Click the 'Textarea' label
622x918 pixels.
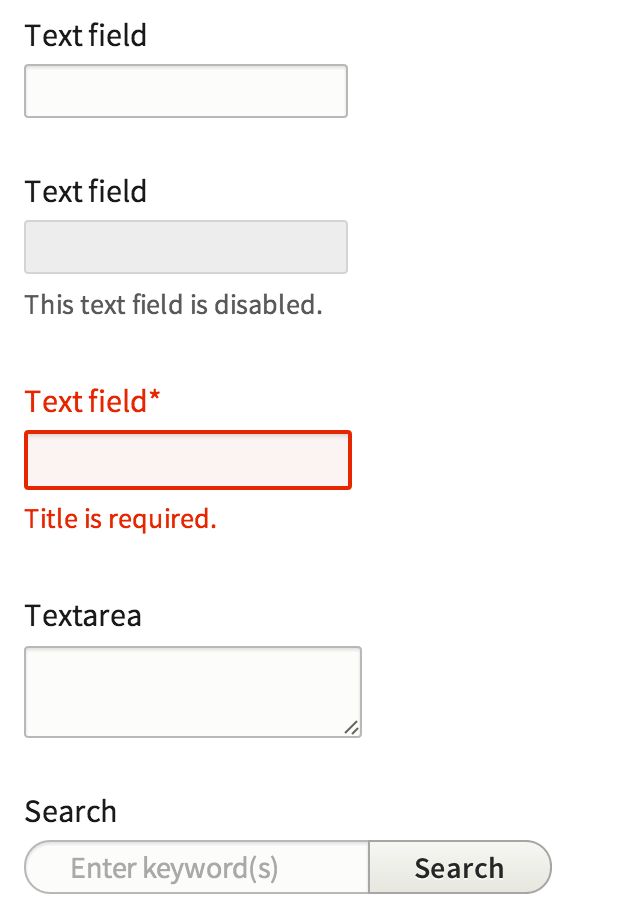point(83,616)
